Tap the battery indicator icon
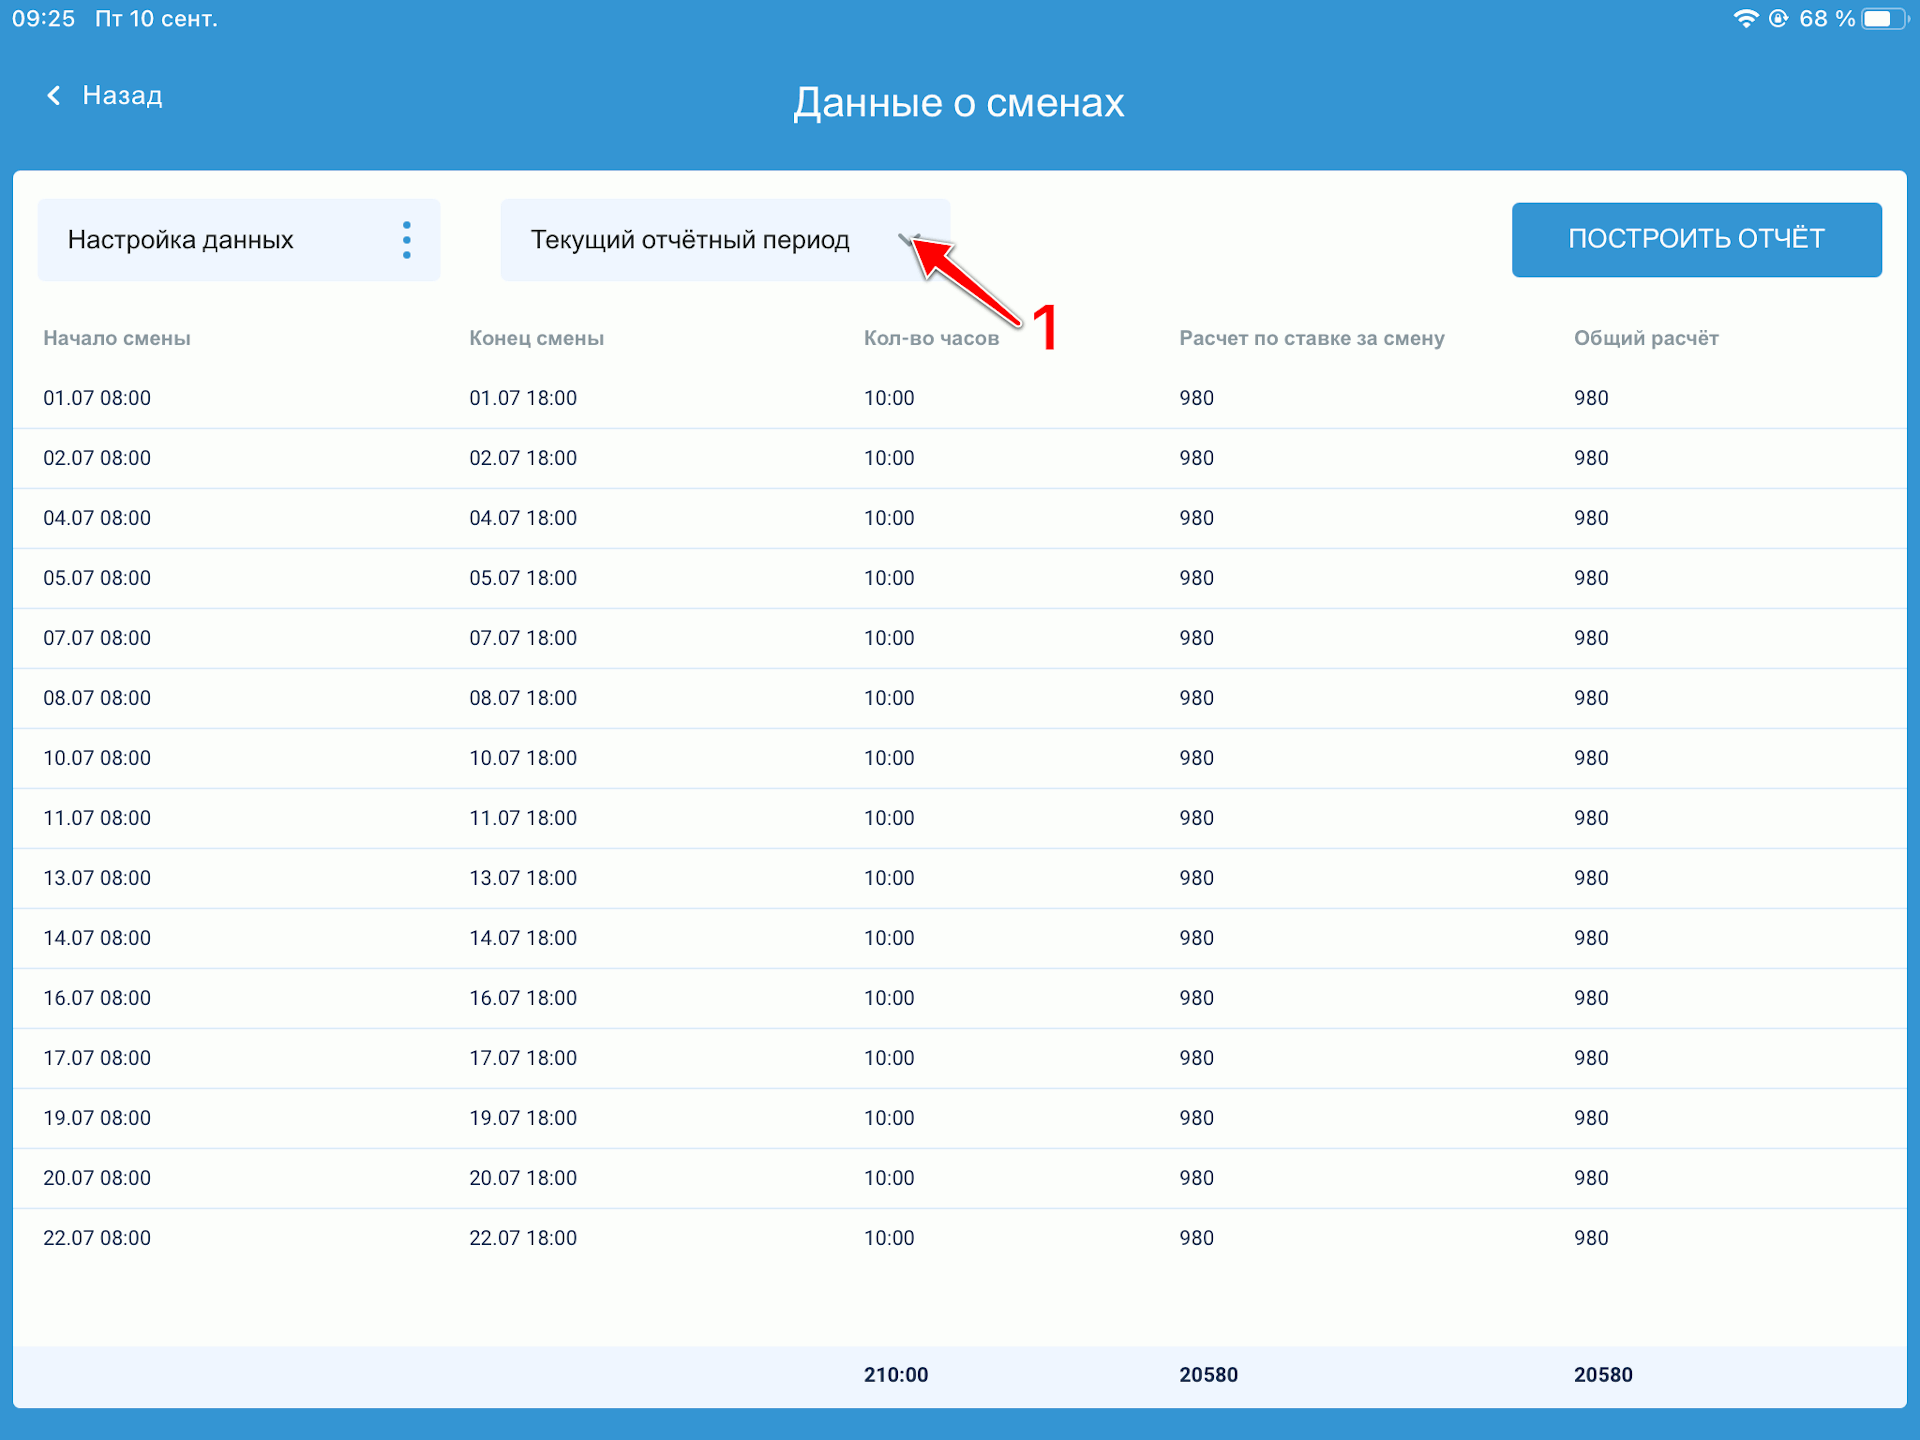The height and width of the screenshot is (1440, 1920). click(1884, 19)
